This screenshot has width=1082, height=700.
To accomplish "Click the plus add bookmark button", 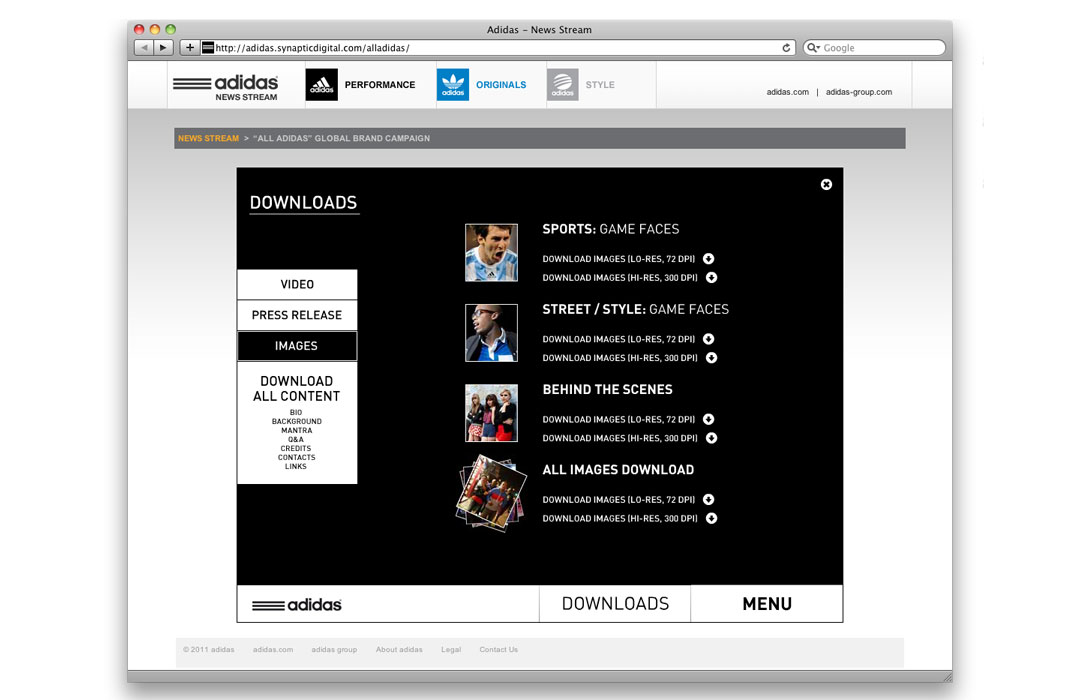I will tap(190, 48).
